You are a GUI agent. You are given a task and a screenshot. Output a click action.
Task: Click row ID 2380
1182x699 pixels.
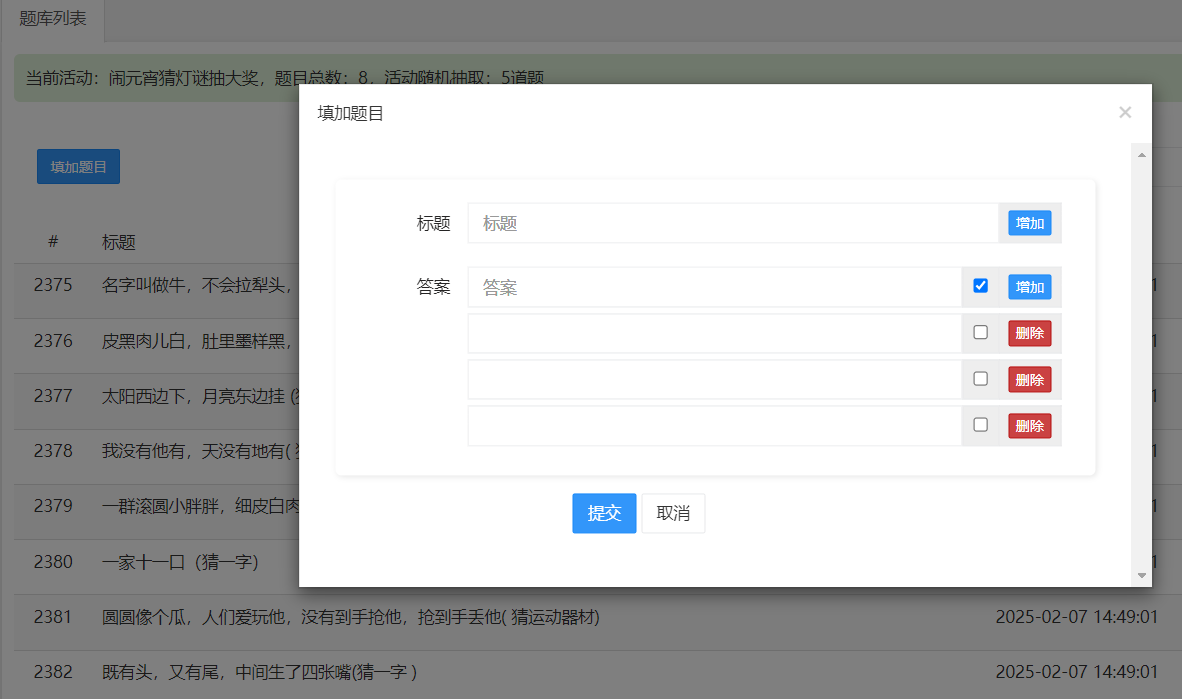pyautogui.click(x=53, y=562)
